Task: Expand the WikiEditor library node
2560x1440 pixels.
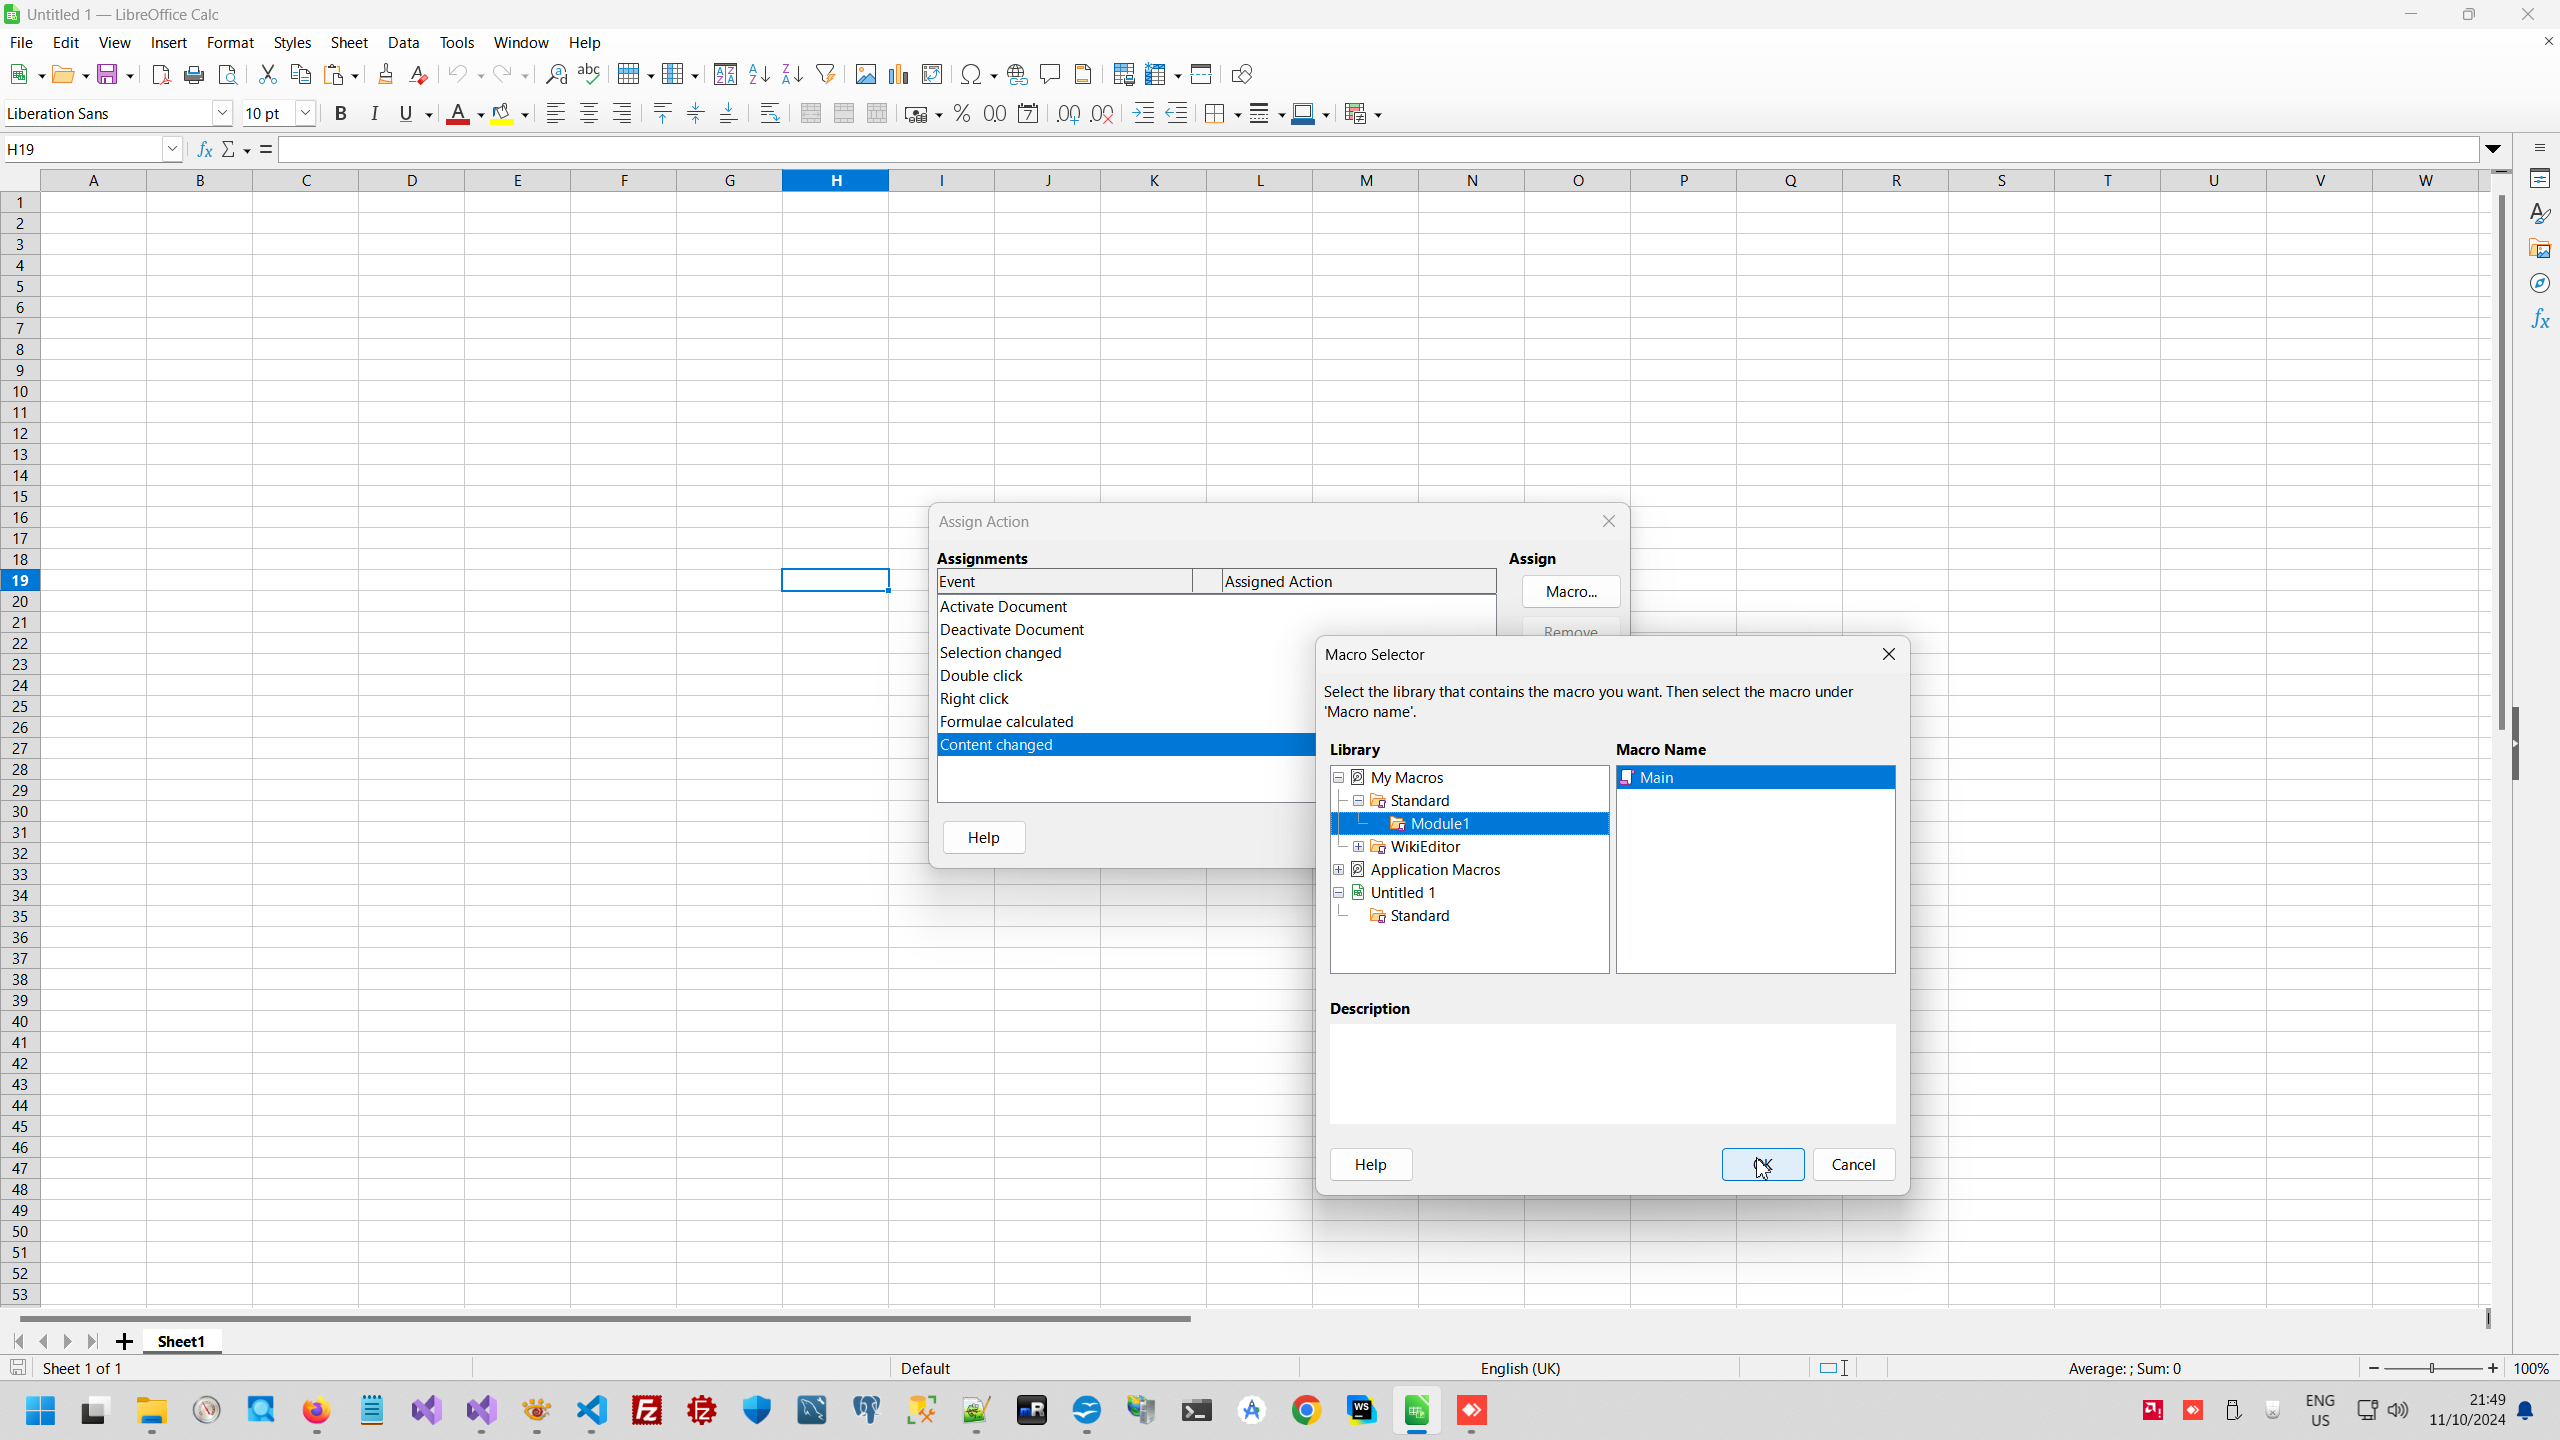Action: (x=1358, y=847)
